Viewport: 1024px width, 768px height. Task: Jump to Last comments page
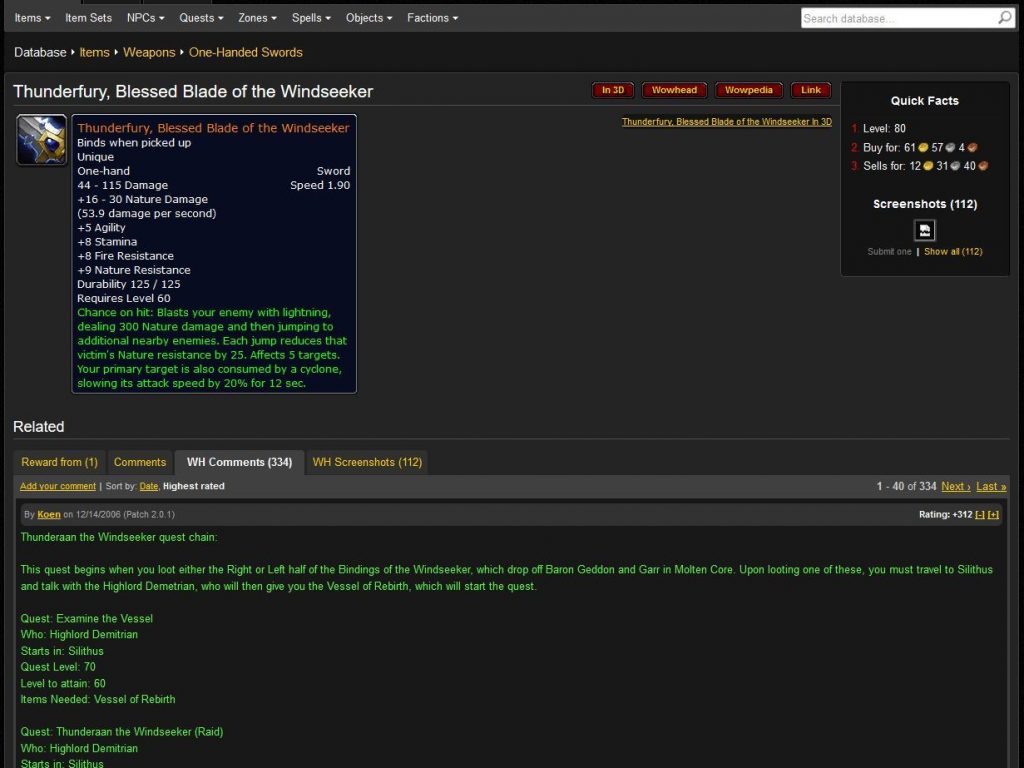click(x=991, y=487)
